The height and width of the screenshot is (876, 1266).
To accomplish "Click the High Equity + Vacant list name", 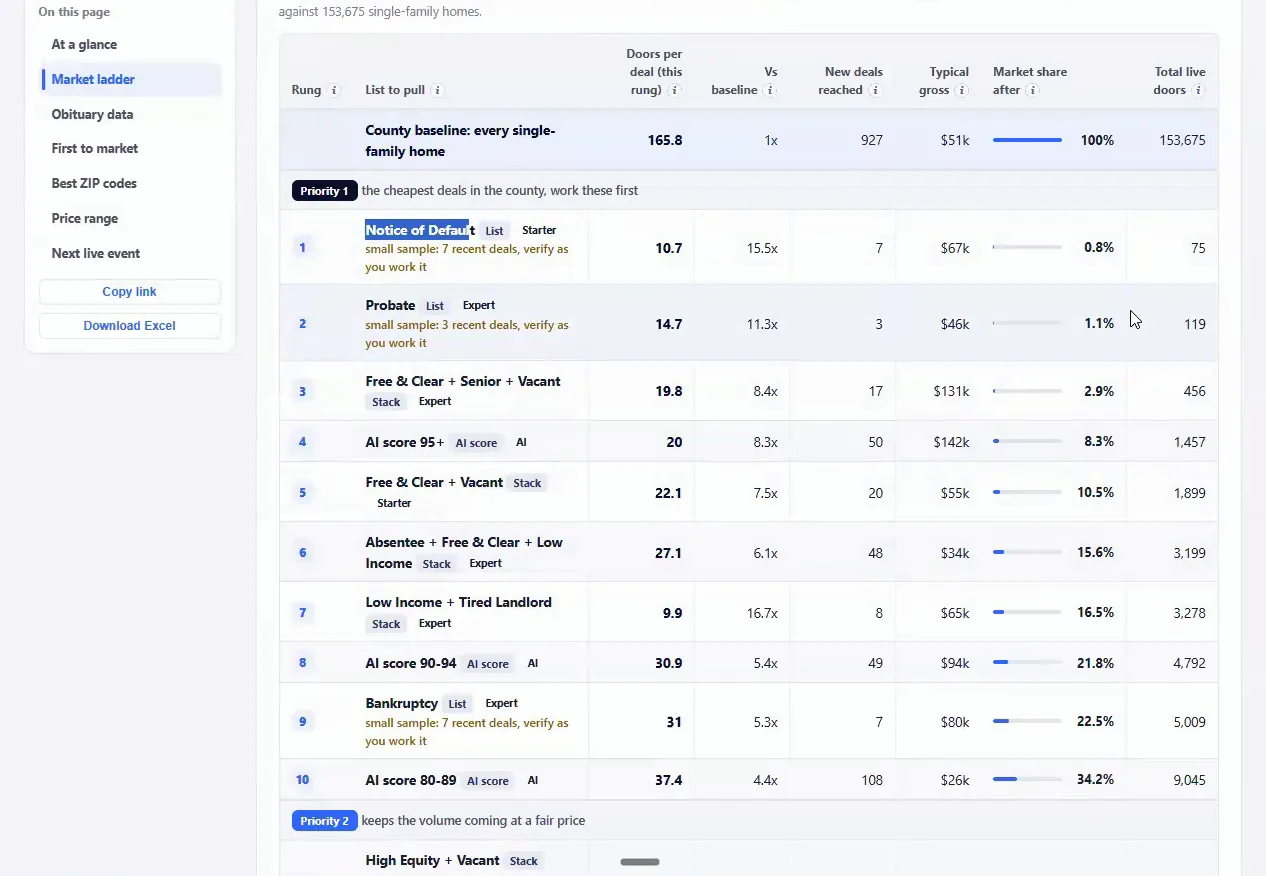I will click(x=432, y=860).
